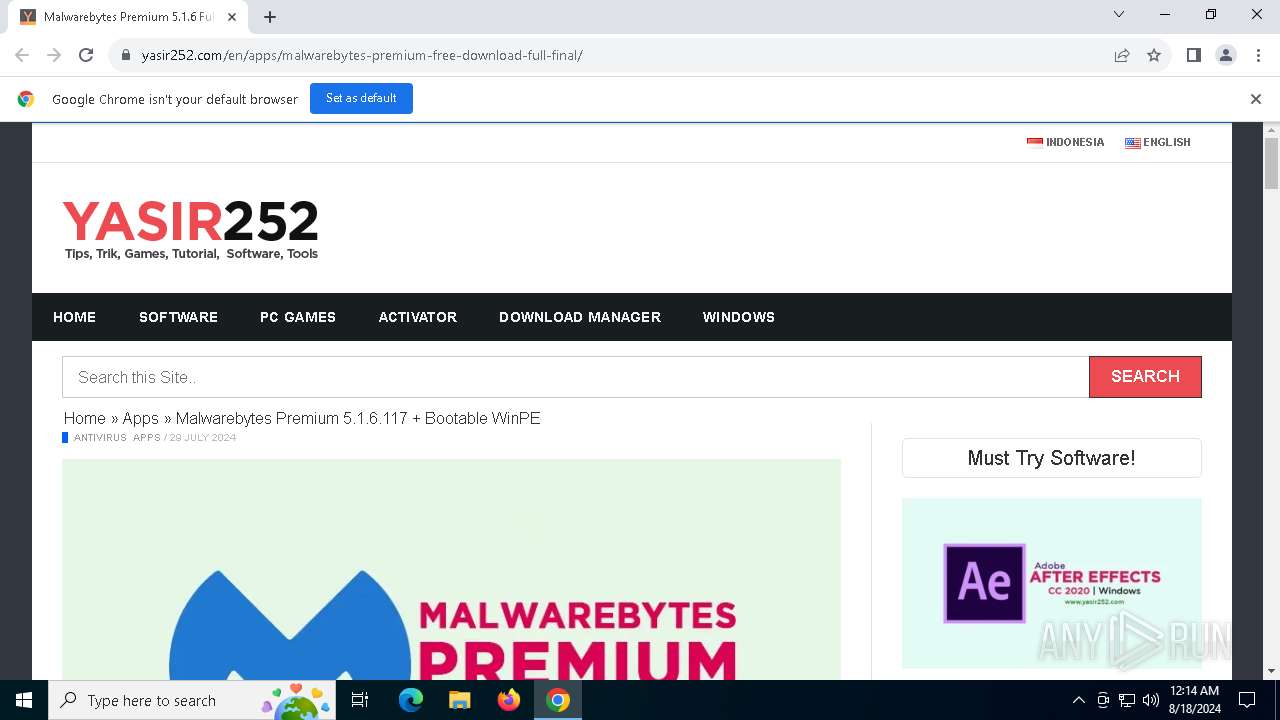Open the ACTIVATOR menu item
This screenshot has width=1280, height=720.
(418, 317)
